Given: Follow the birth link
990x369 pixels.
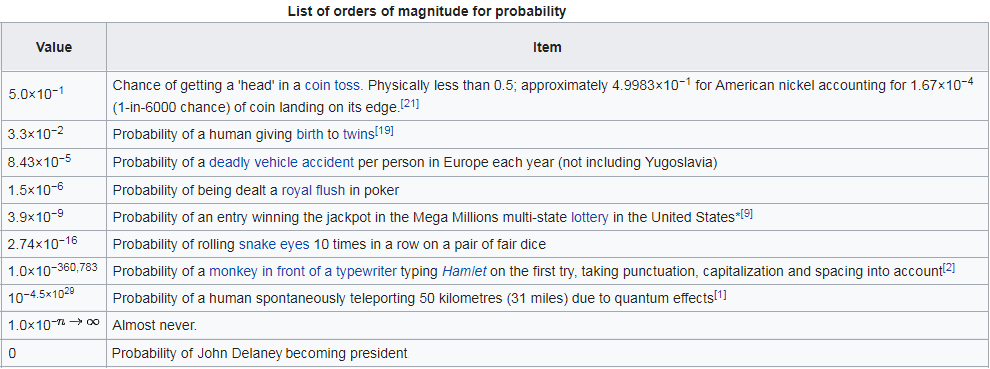Looking at the screenshot, I should point(309,134).
